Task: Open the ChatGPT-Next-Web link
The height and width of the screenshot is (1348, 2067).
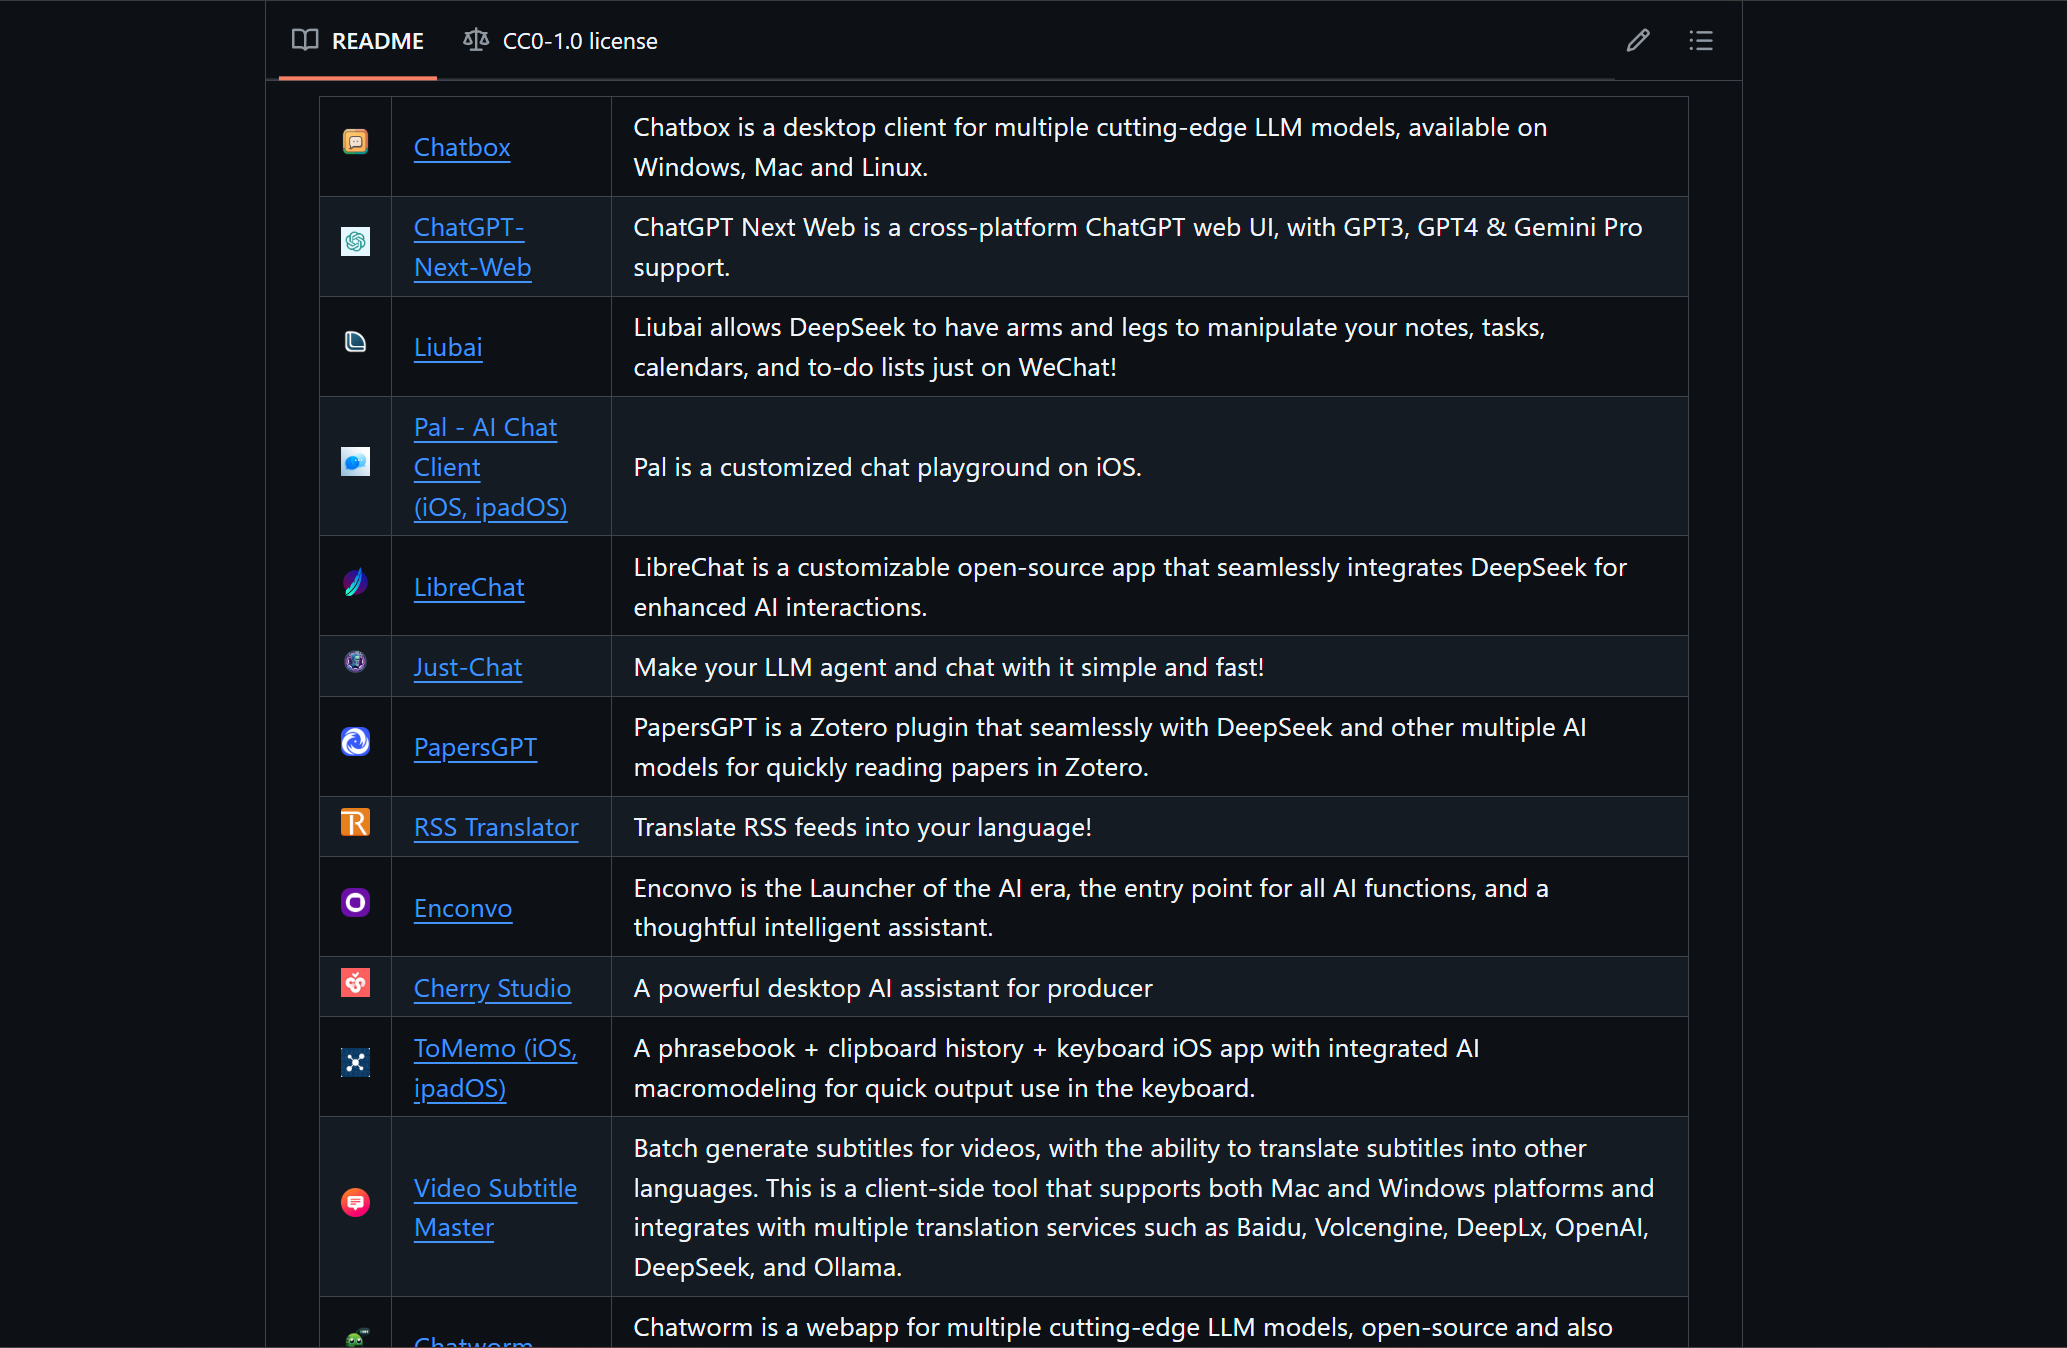Action: 472,247
